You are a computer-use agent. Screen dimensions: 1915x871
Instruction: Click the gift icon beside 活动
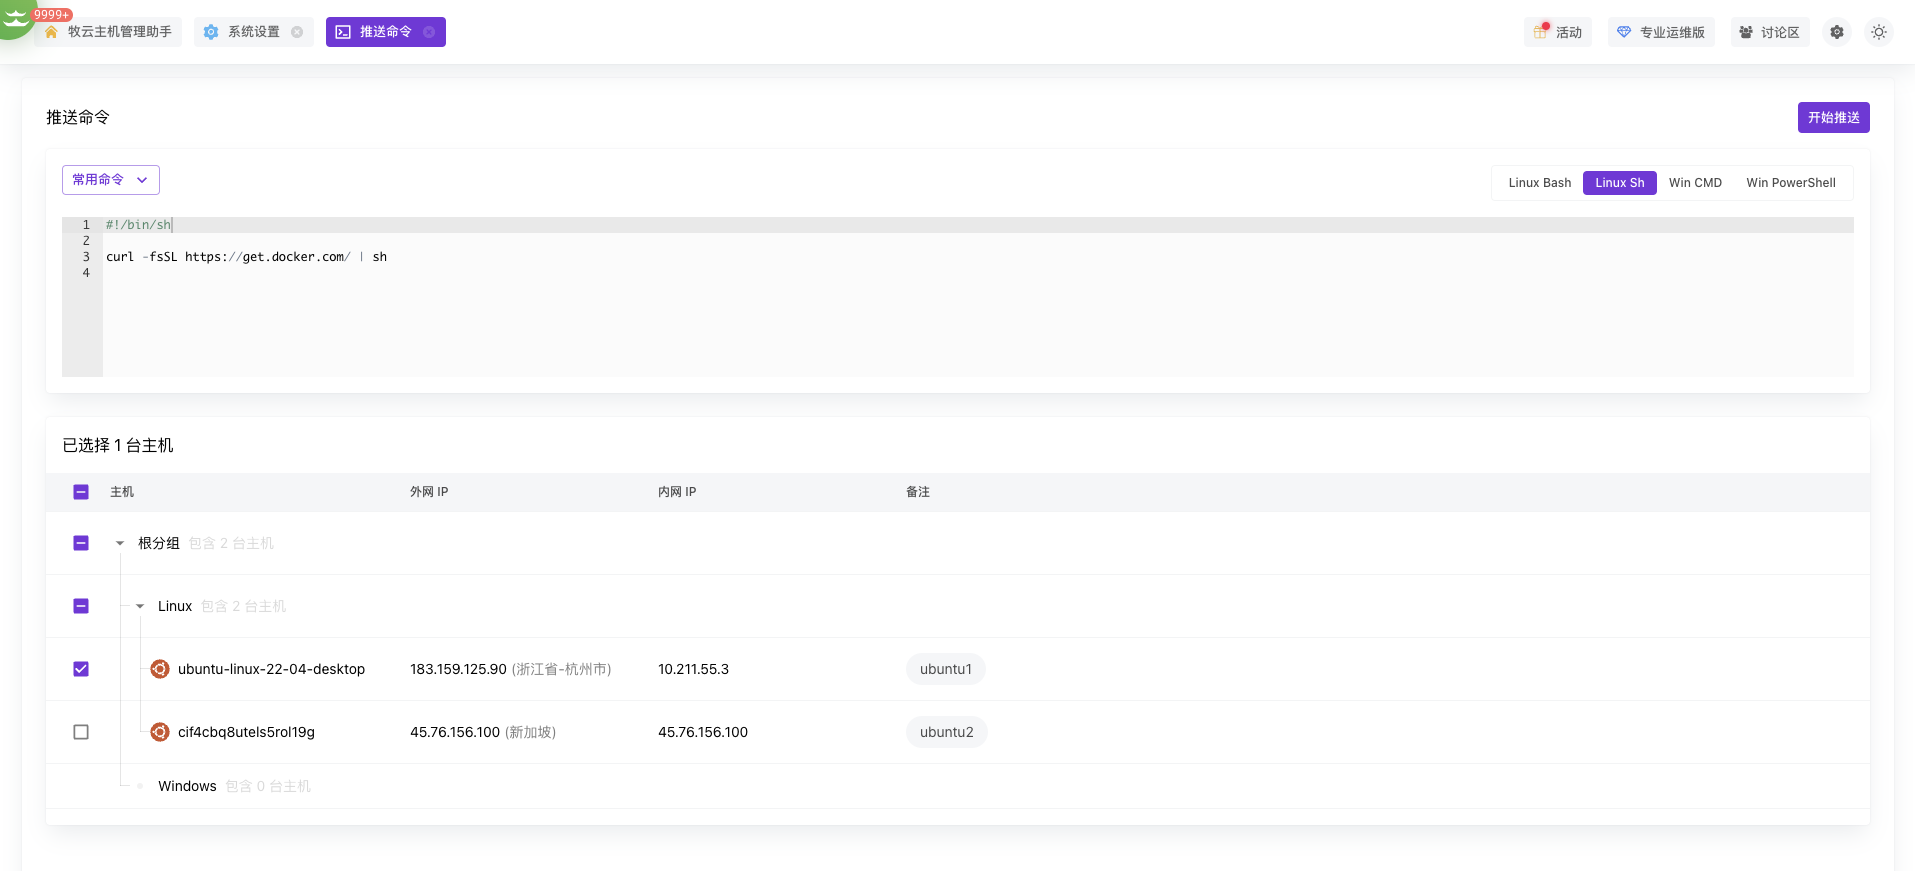tap(1541, 32)
